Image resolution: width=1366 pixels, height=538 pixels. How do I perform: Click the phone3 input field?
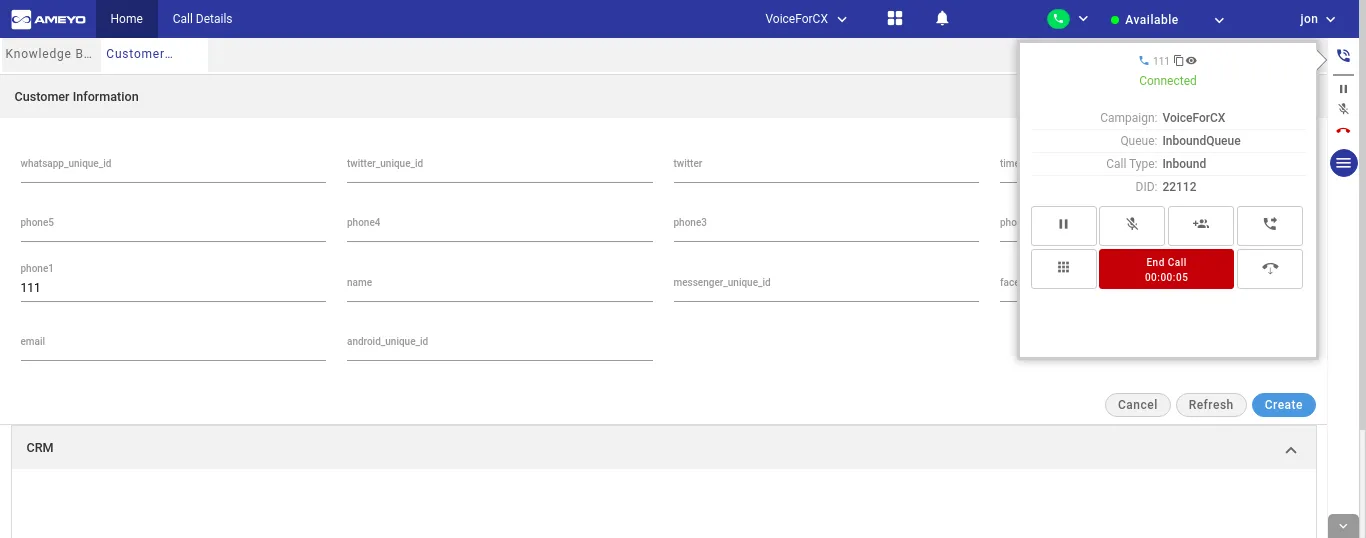point(826,226)
